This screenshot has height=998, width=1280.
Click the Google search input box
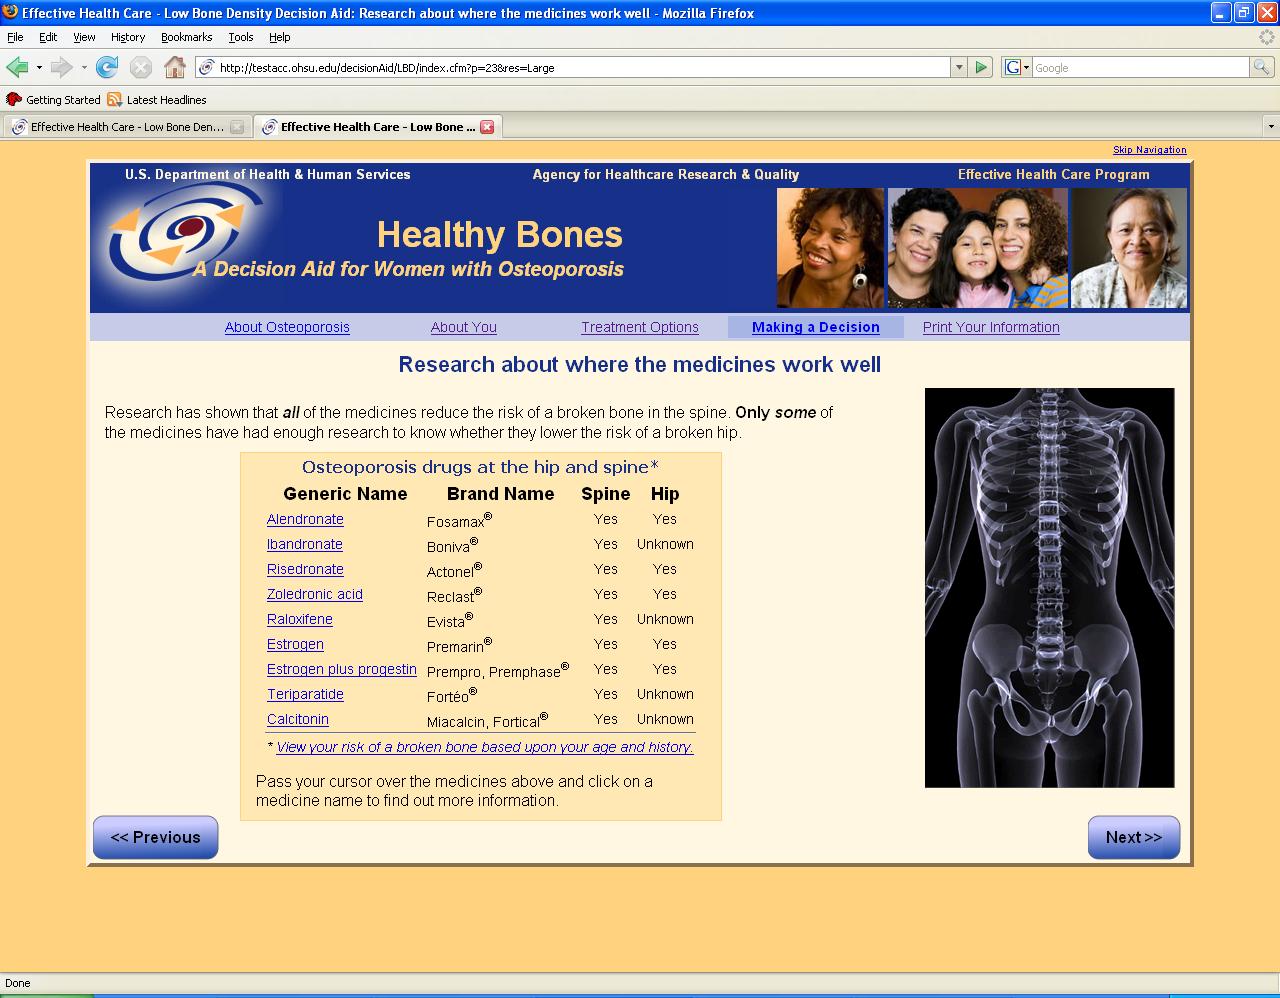click(1140, 67)
